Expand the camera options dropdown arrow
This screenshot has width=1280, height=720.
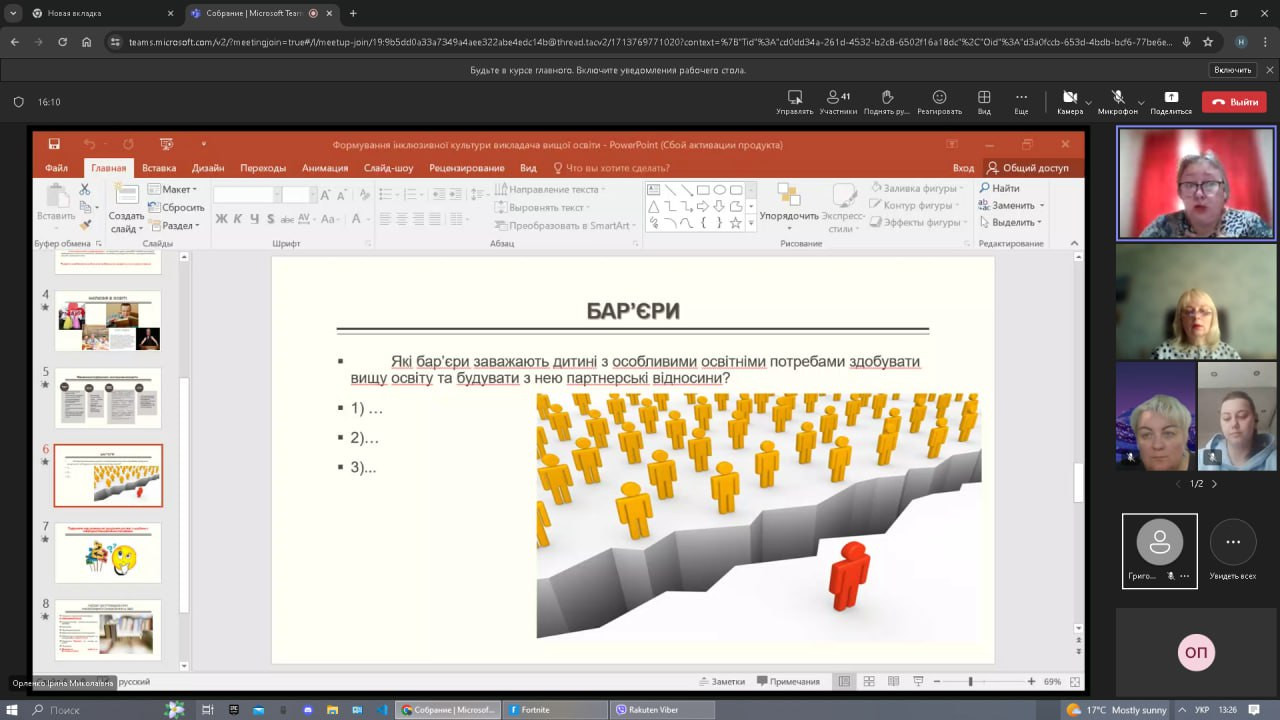tap(1089, 102)
